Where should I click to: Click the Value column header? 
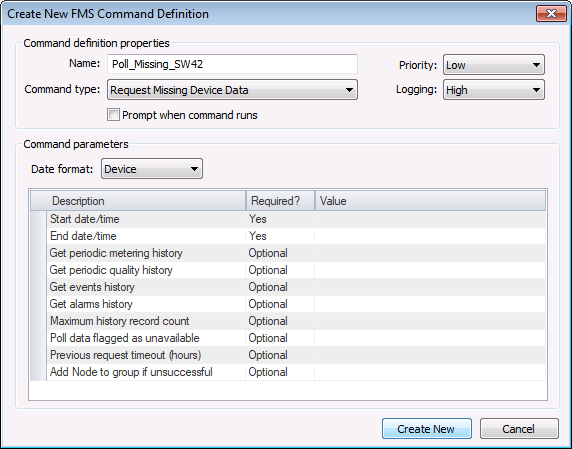[x=430, y=201]
